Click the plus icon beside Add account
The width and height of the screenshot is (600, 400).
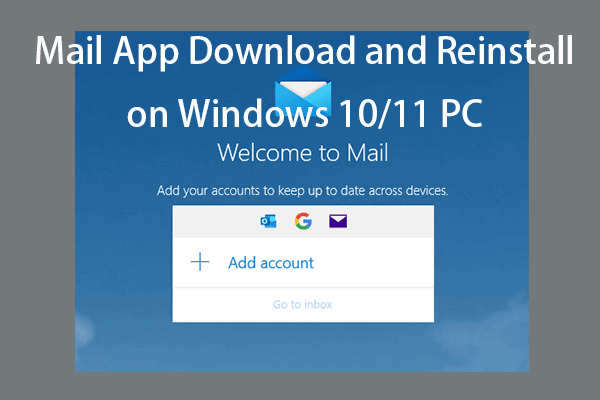pyautogui.click(x=200, y=262)
